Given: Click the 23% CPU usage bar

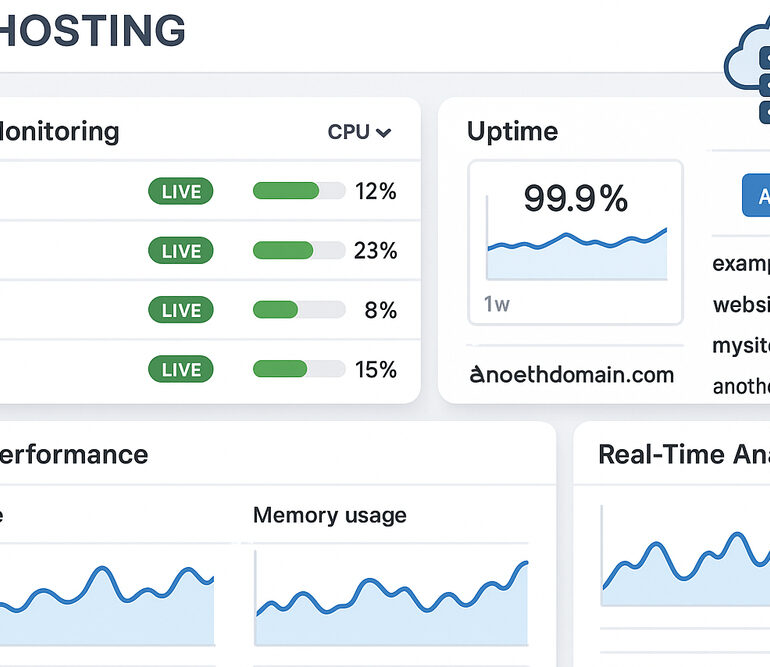Looking at the screenshot, I should pos(299,251).
